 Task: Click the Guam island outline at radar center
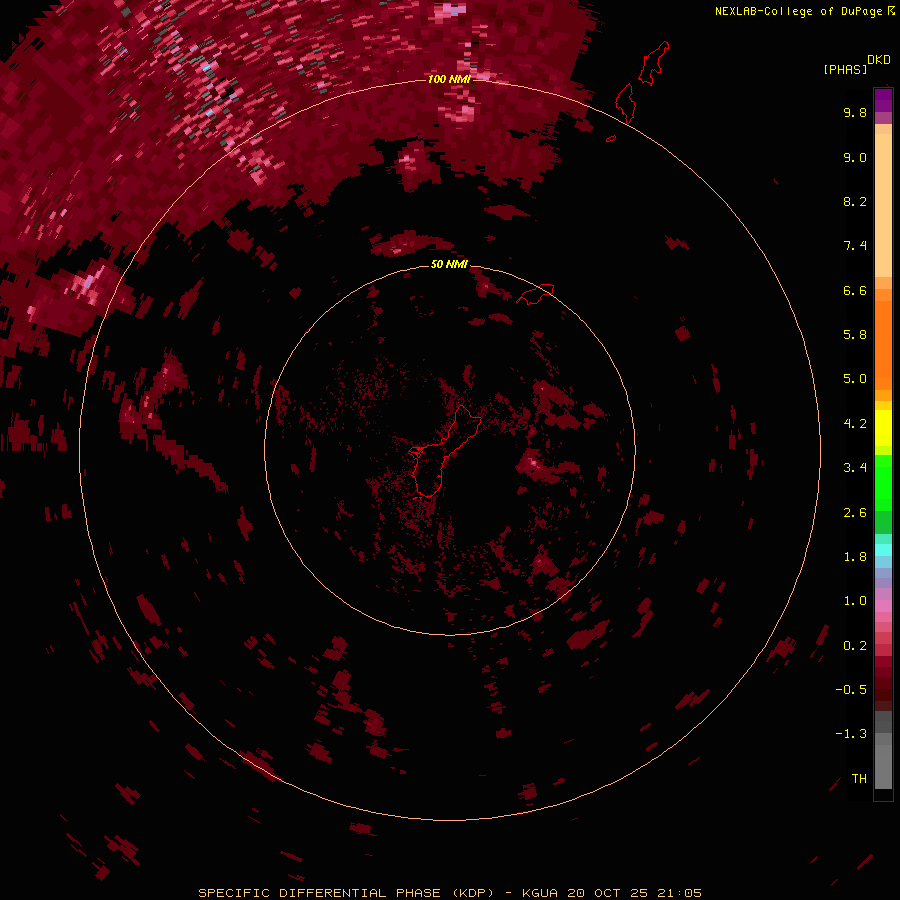point(444,451)
